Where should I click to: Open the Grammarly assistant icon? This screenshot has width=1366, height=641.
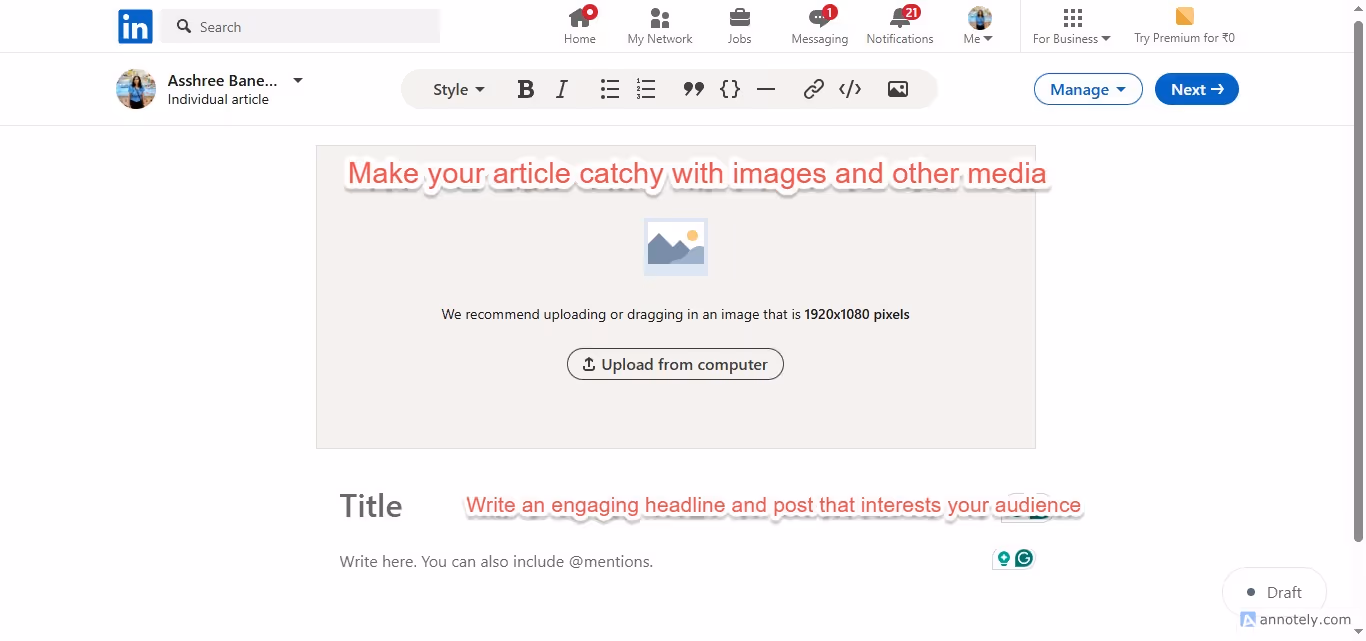point(1022,558)
